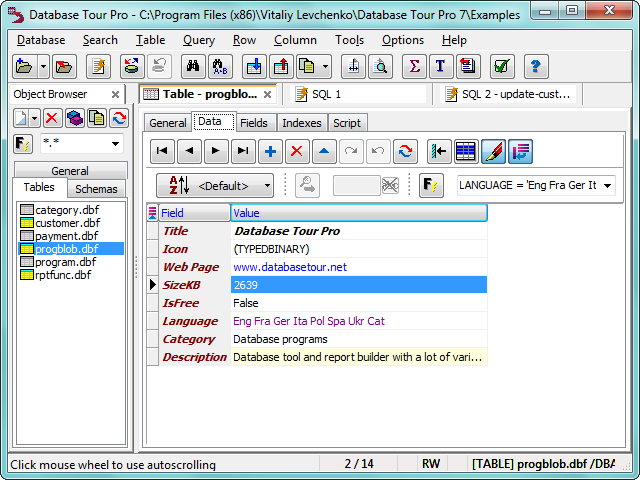Open the Column menu

[295, 40]
